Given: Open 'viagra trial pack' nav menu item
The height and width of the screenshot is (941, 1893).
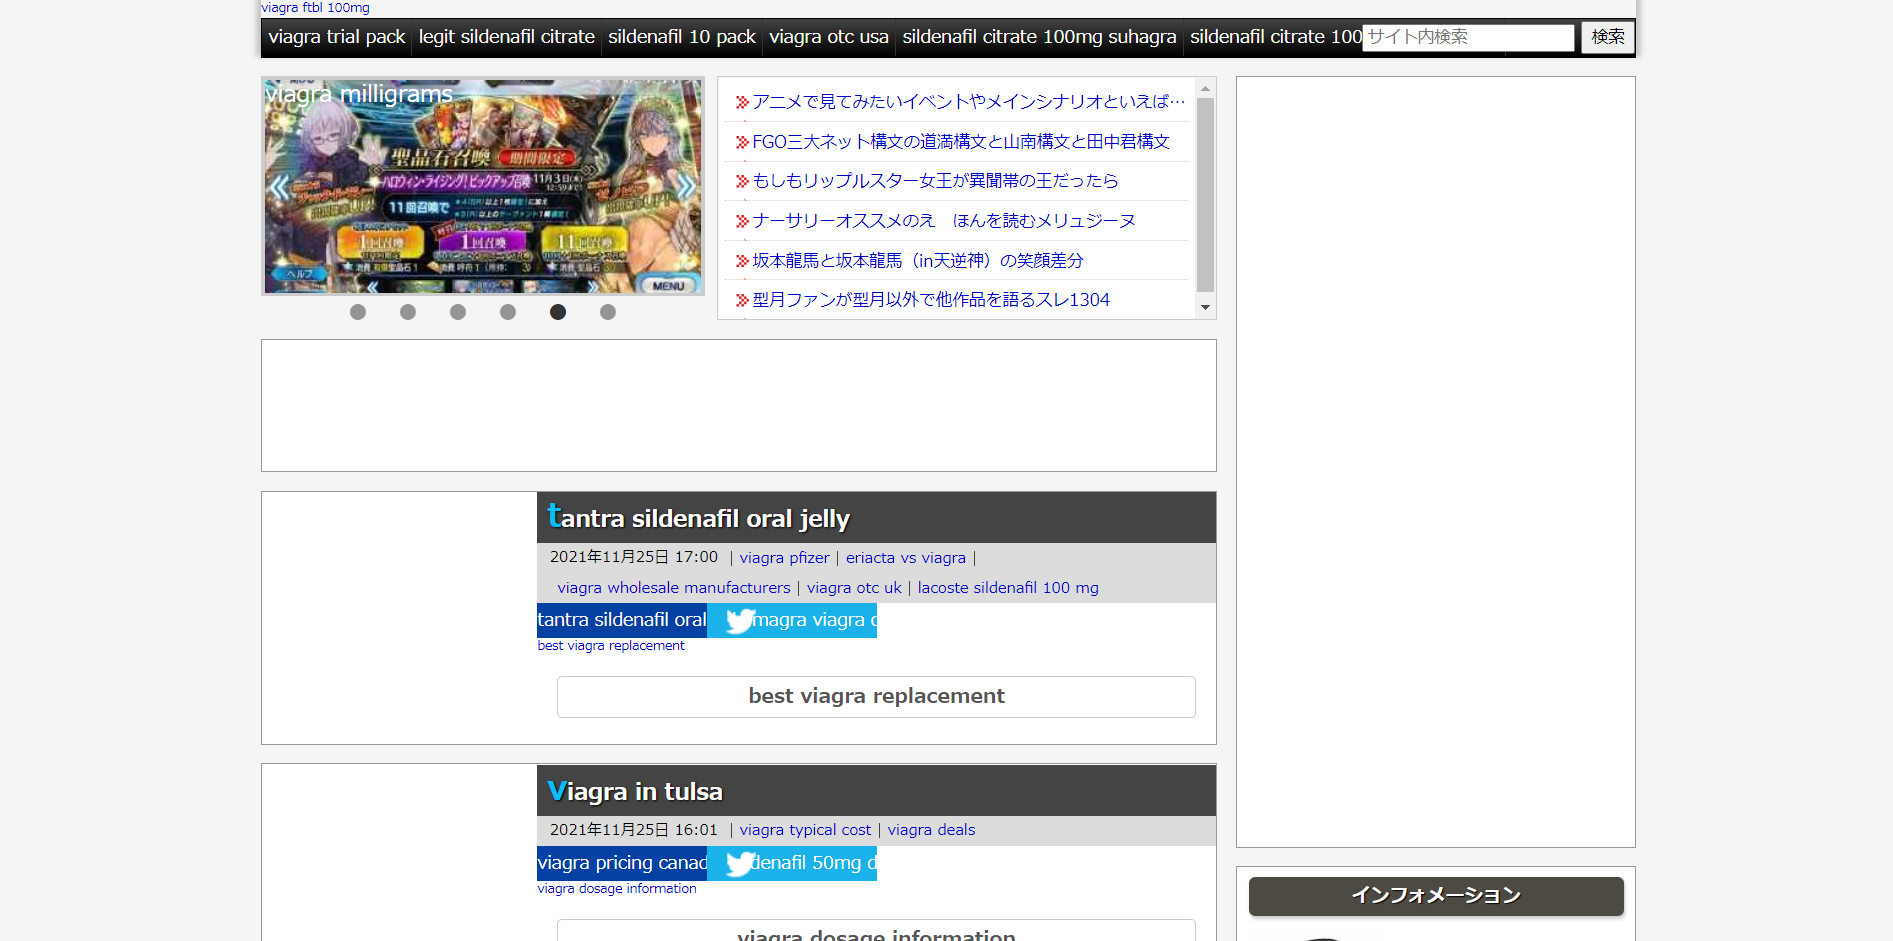Looking at the screenshot, I should pyautogui.click(x=336, y=37).
